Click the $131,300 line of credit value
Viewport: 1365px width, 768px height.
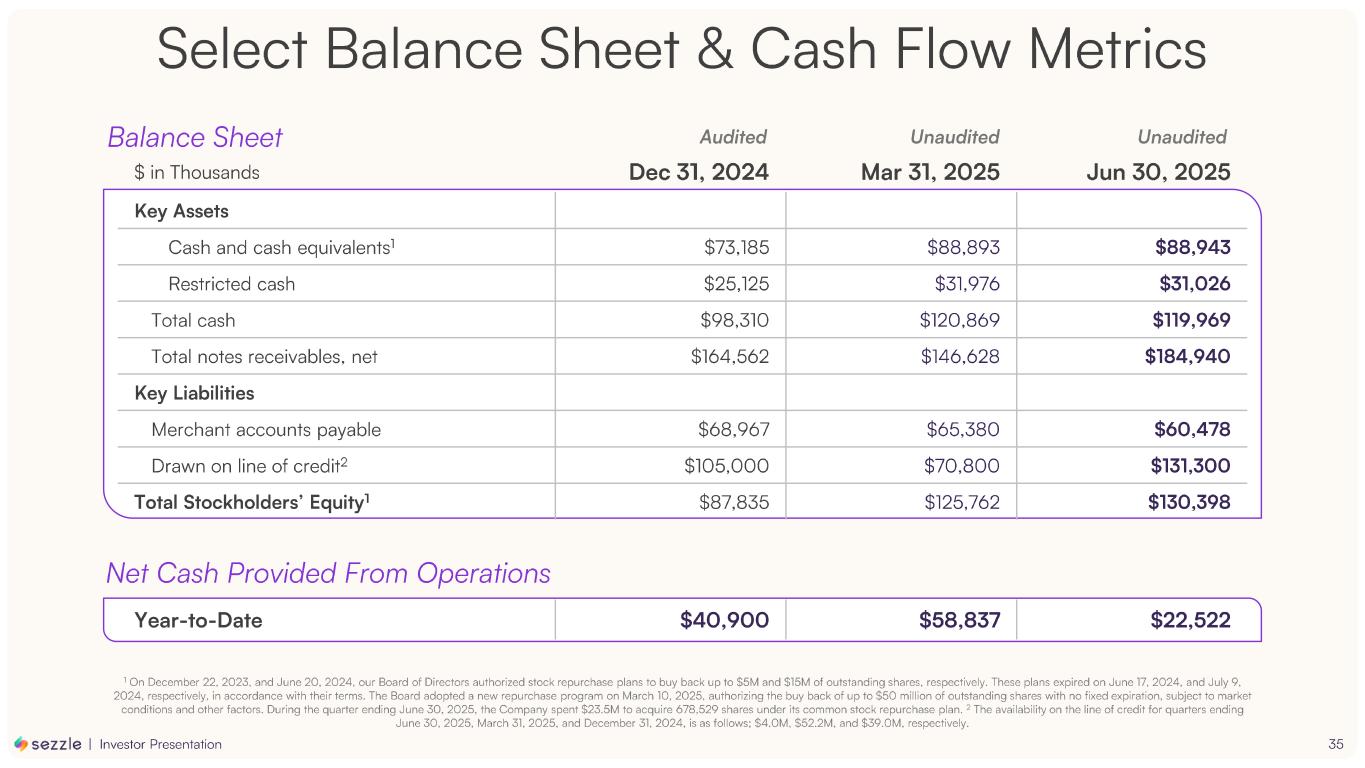(1189, 466)
